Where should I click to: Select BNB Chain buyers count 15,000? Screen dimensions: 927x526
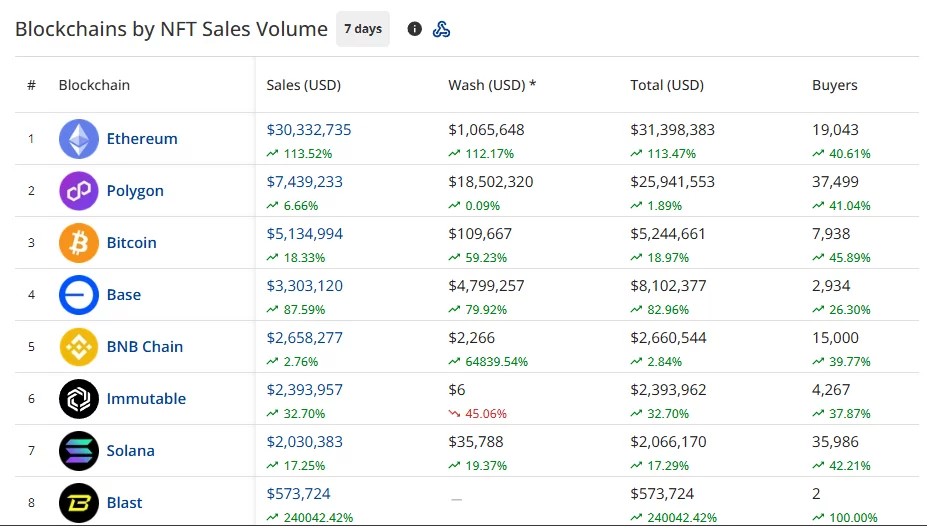click(835, 338)
